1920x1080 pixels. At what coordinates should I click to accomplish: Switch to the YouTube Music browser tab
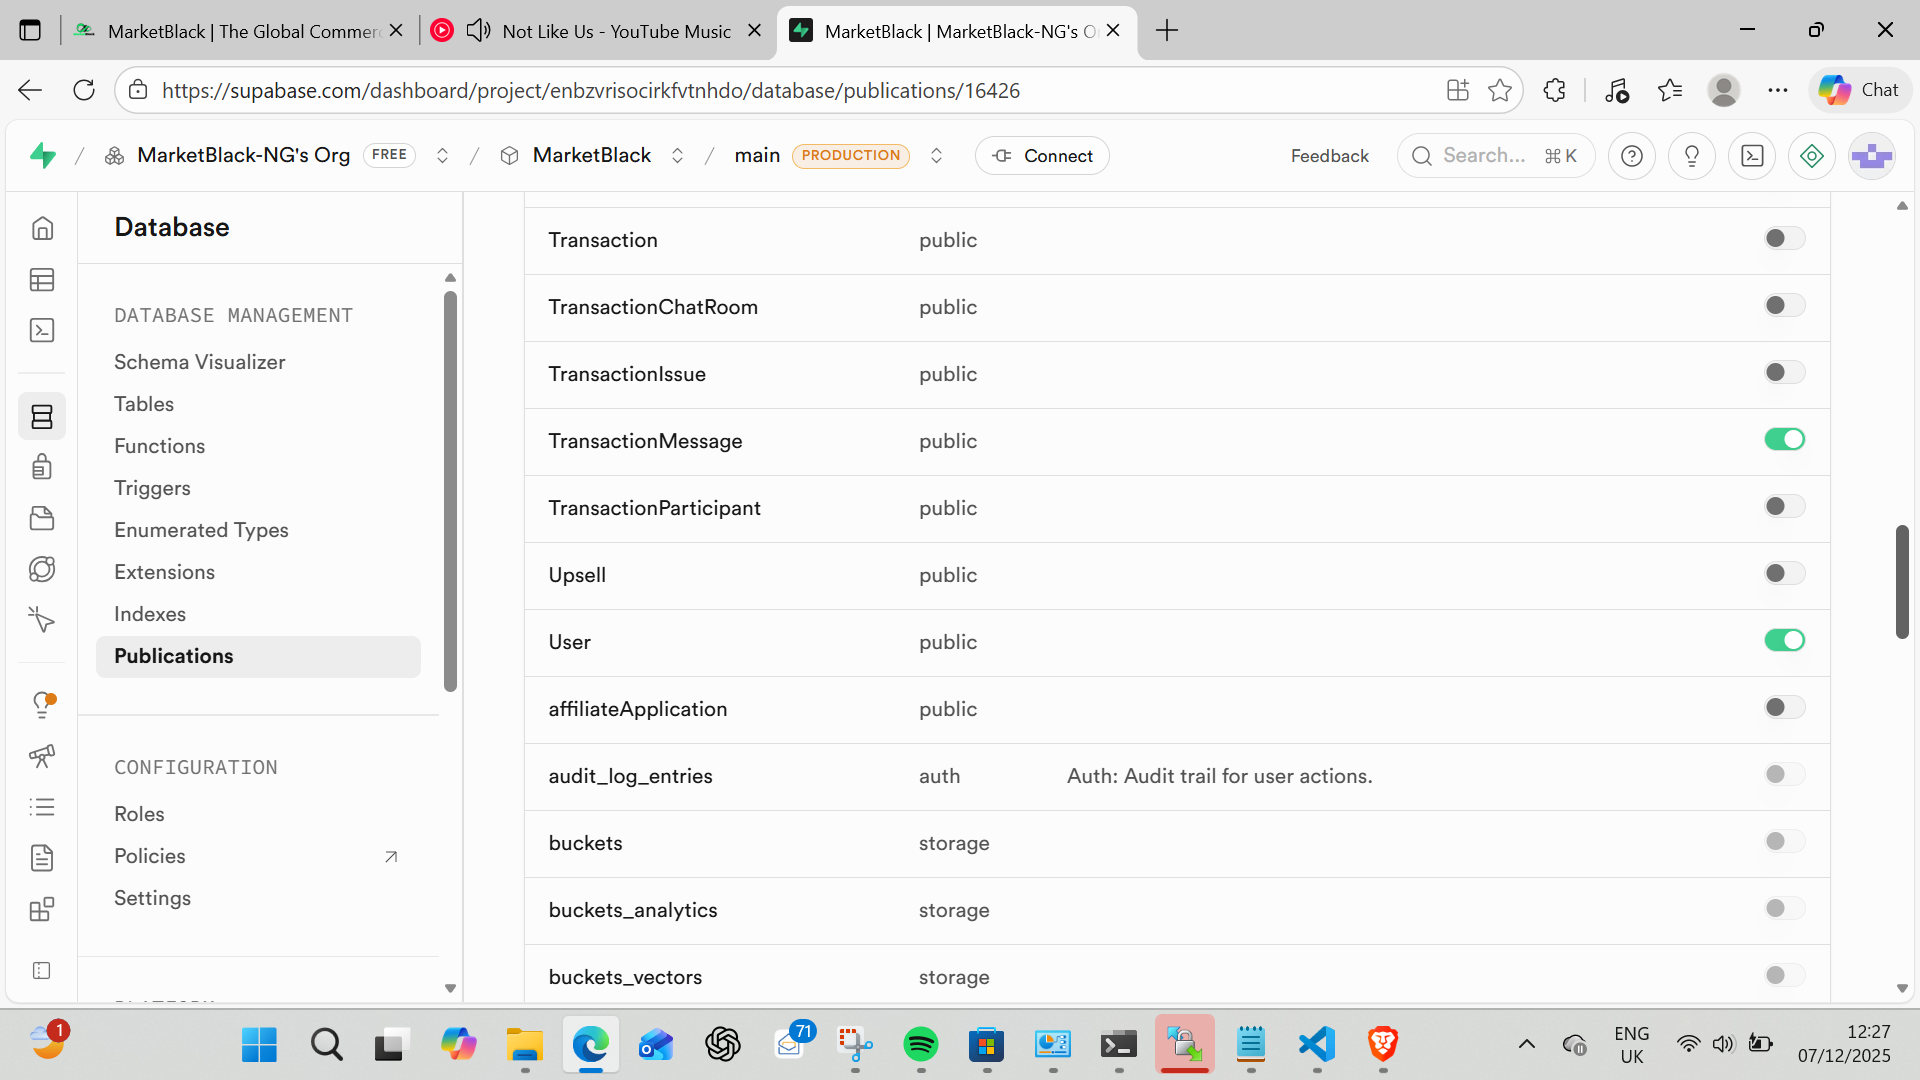coord(616,31)
